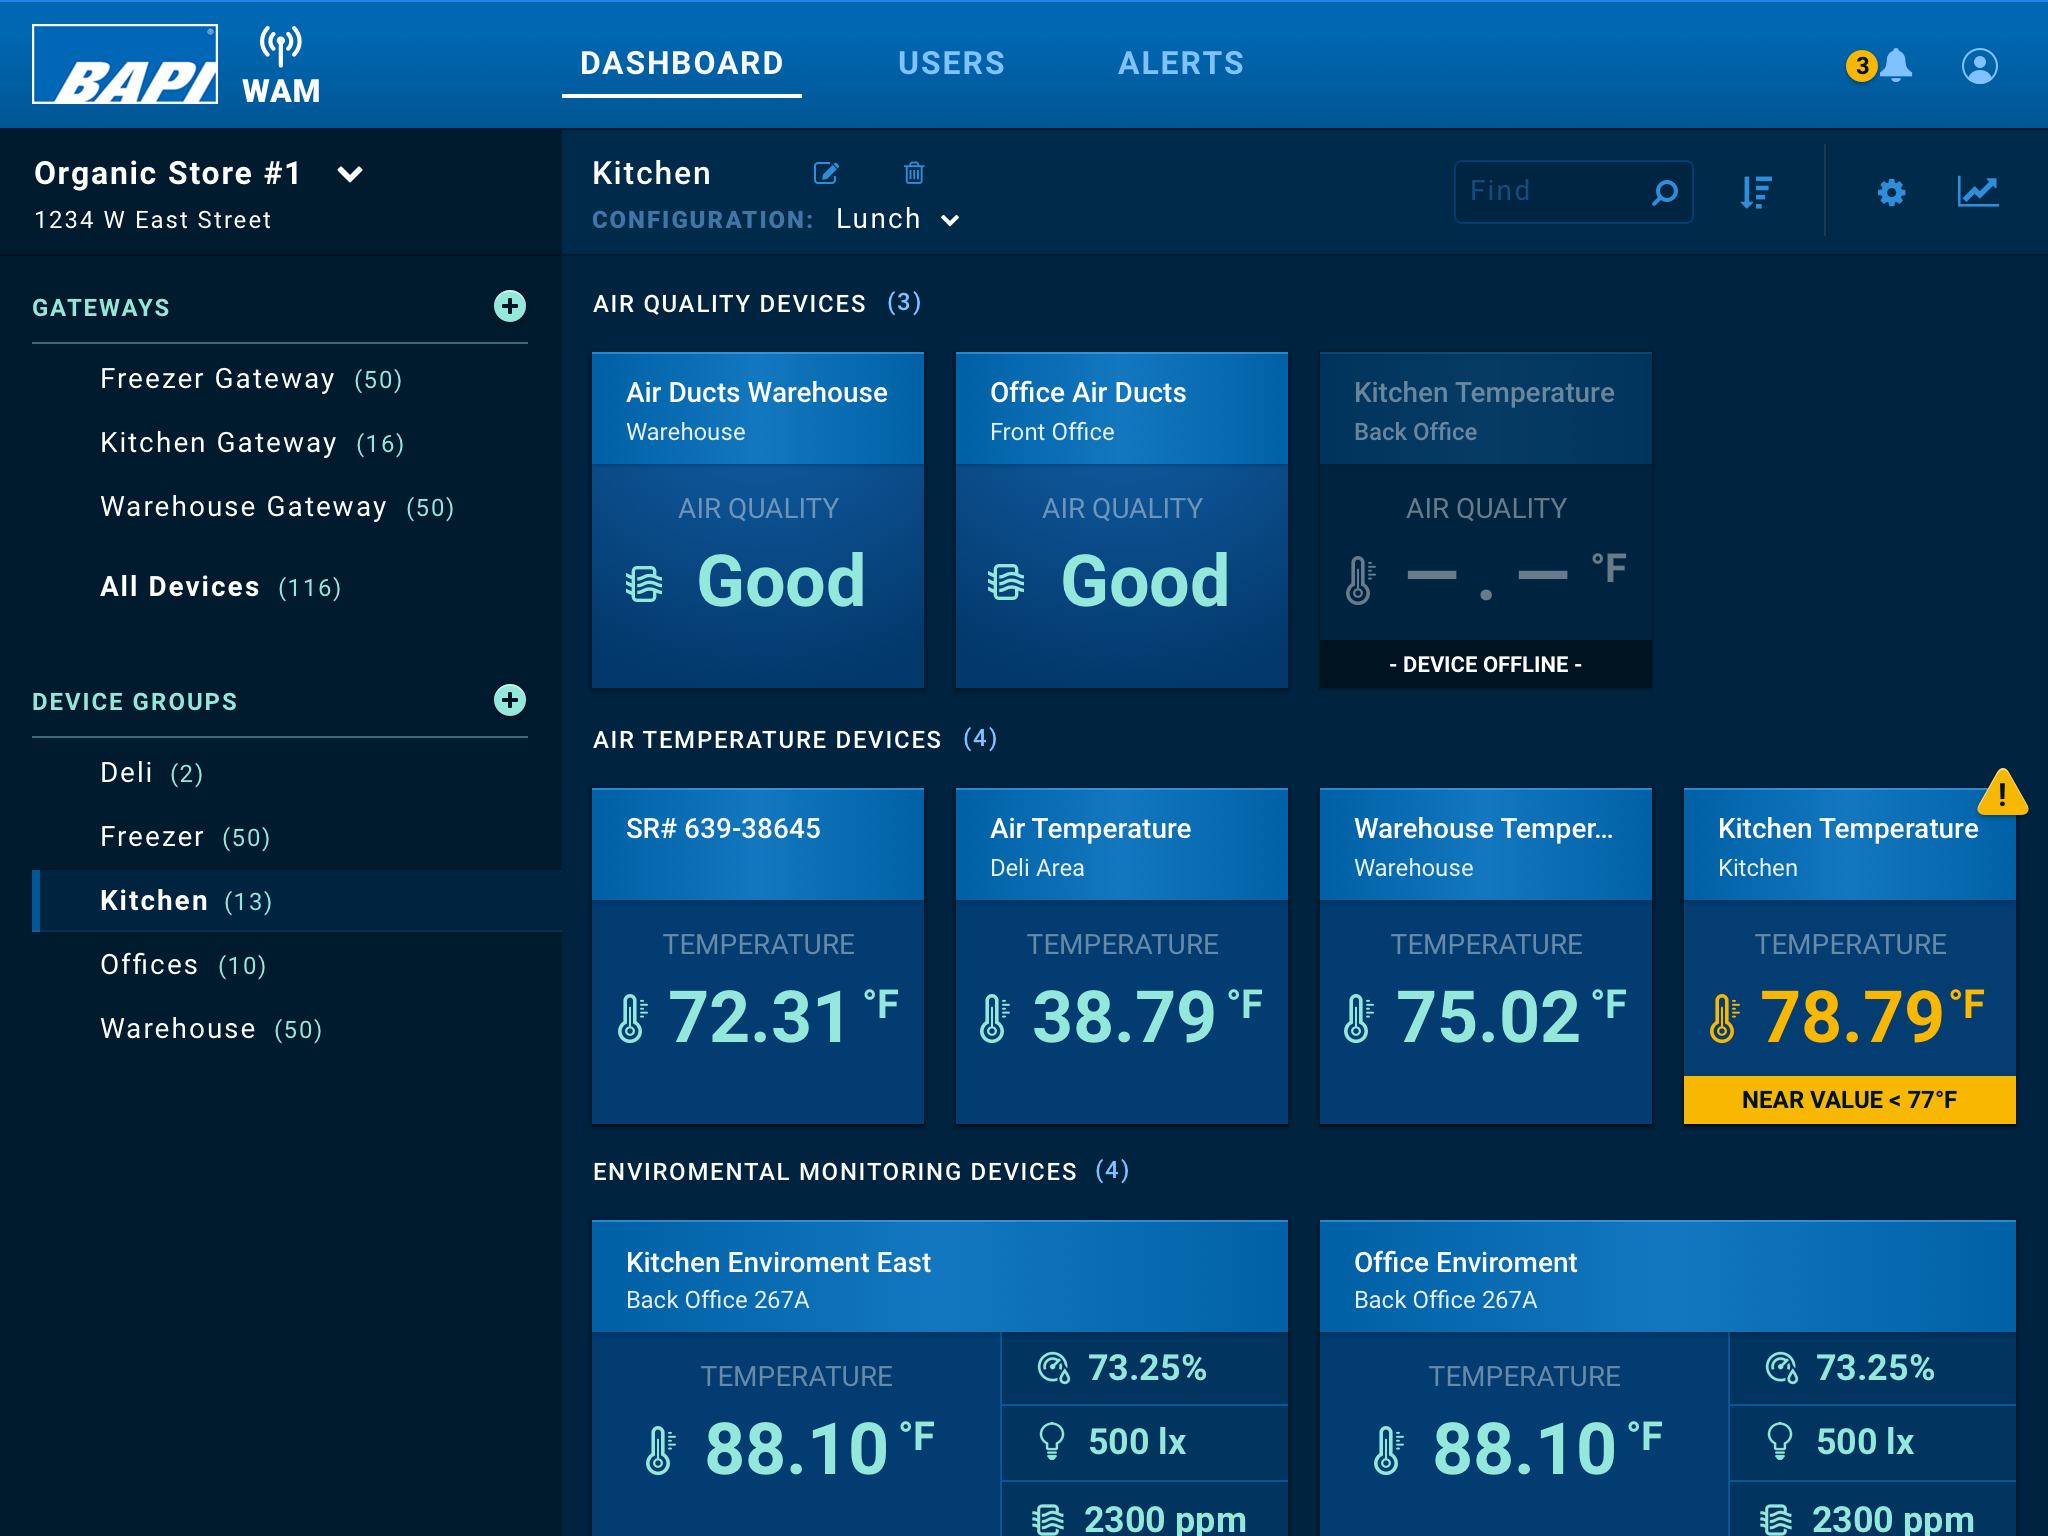2048x1536 pixels.
Task: Click the search magnifier in Find box
Action: tap(1664, 192)
